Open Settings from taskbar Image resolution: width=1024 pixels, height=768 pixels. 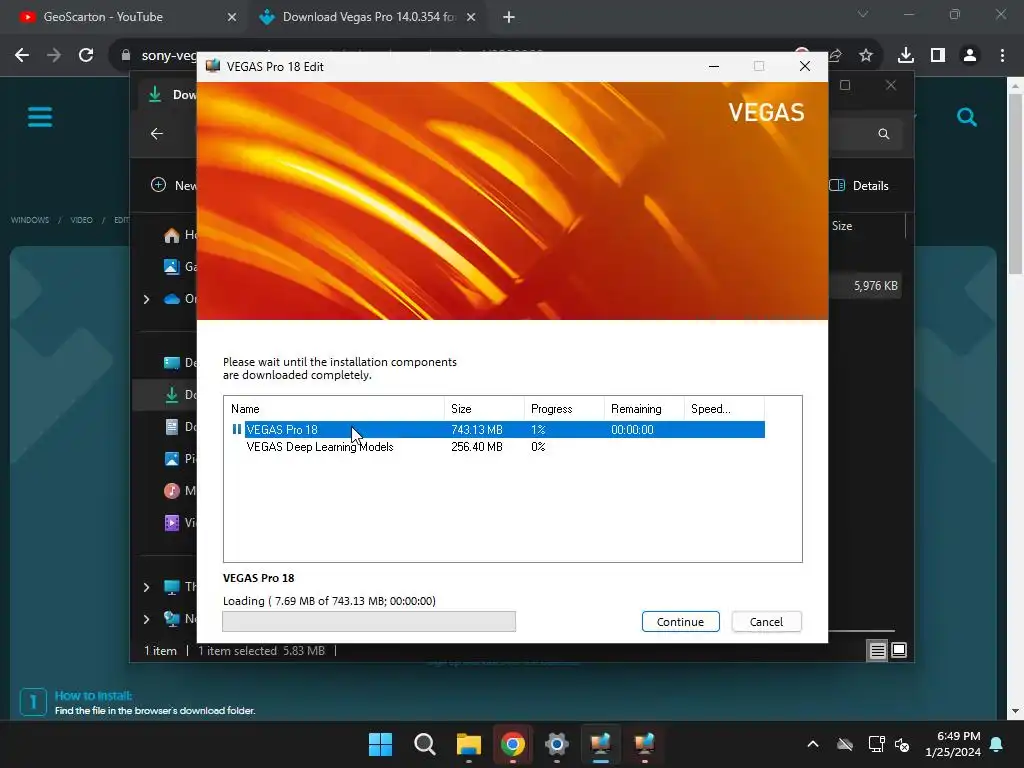point(556,744)
